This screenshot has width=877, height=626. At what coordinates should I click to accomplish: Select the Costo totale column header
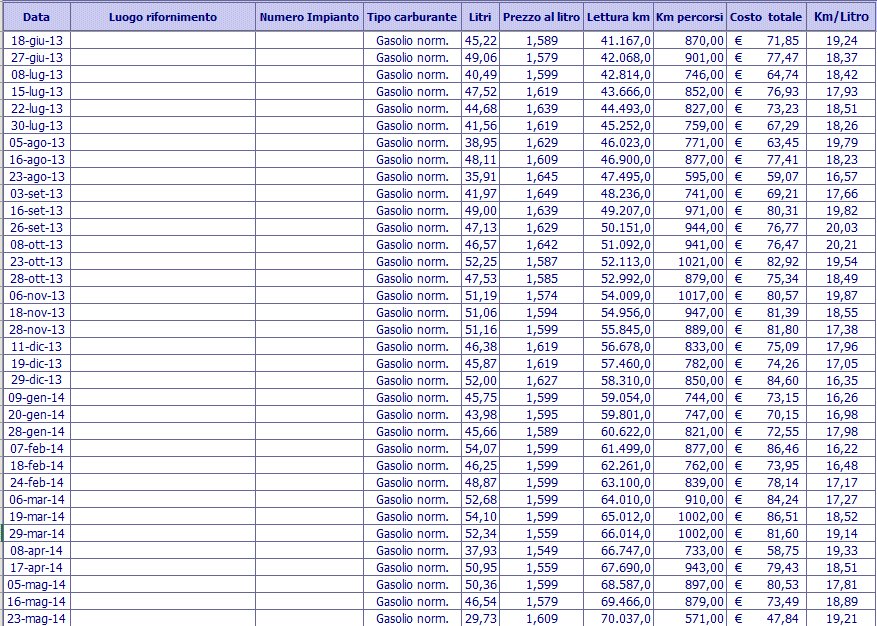pos(765,17)
